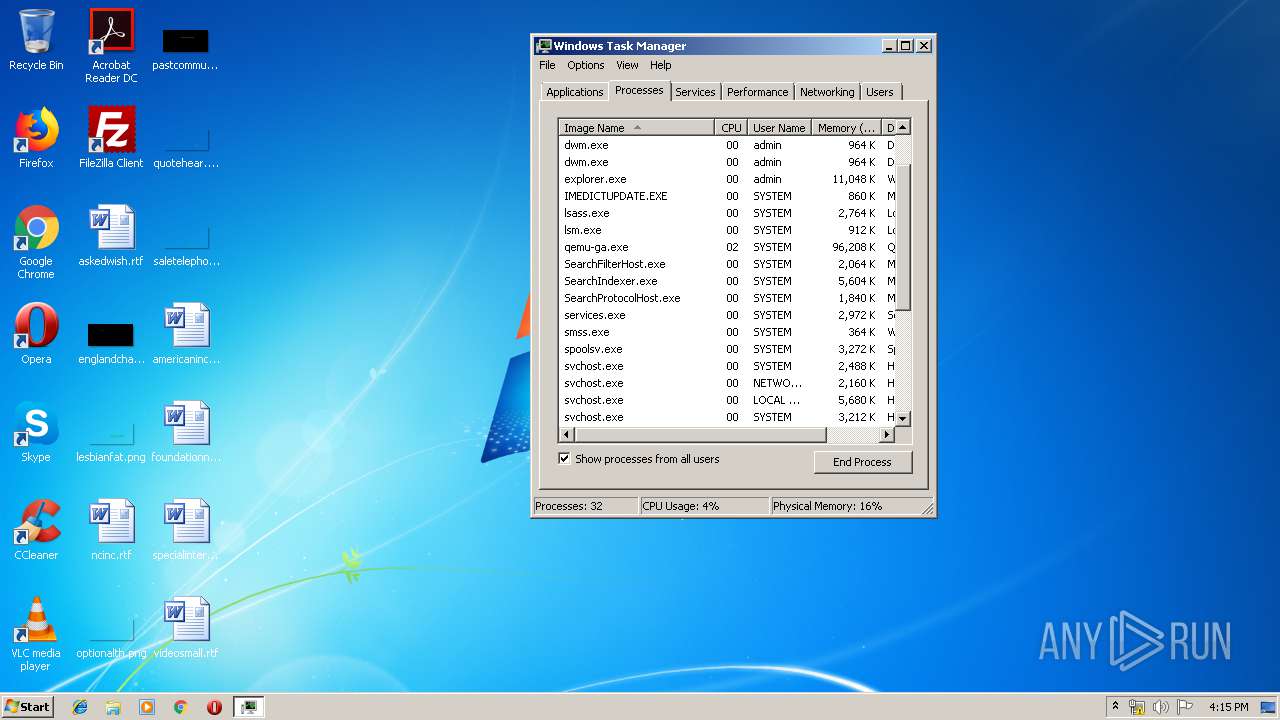Click the Start button

coord(27,707)
